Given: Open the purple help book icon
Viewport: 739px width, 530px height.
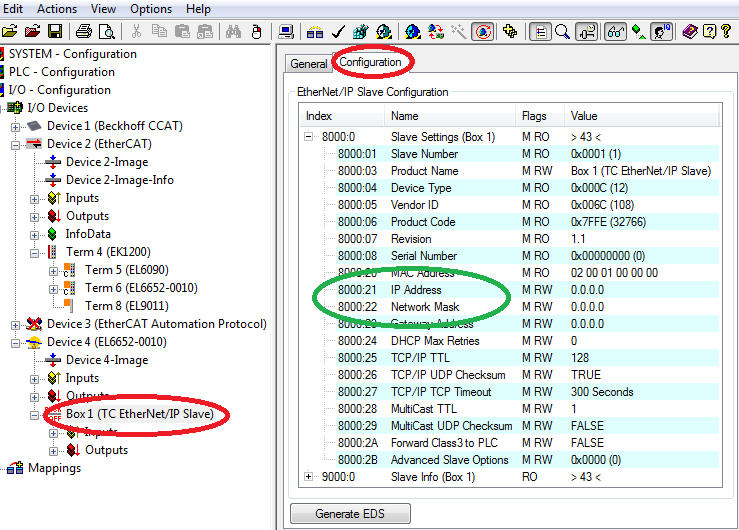Looking at the screenshot, I should pos(690,32).
